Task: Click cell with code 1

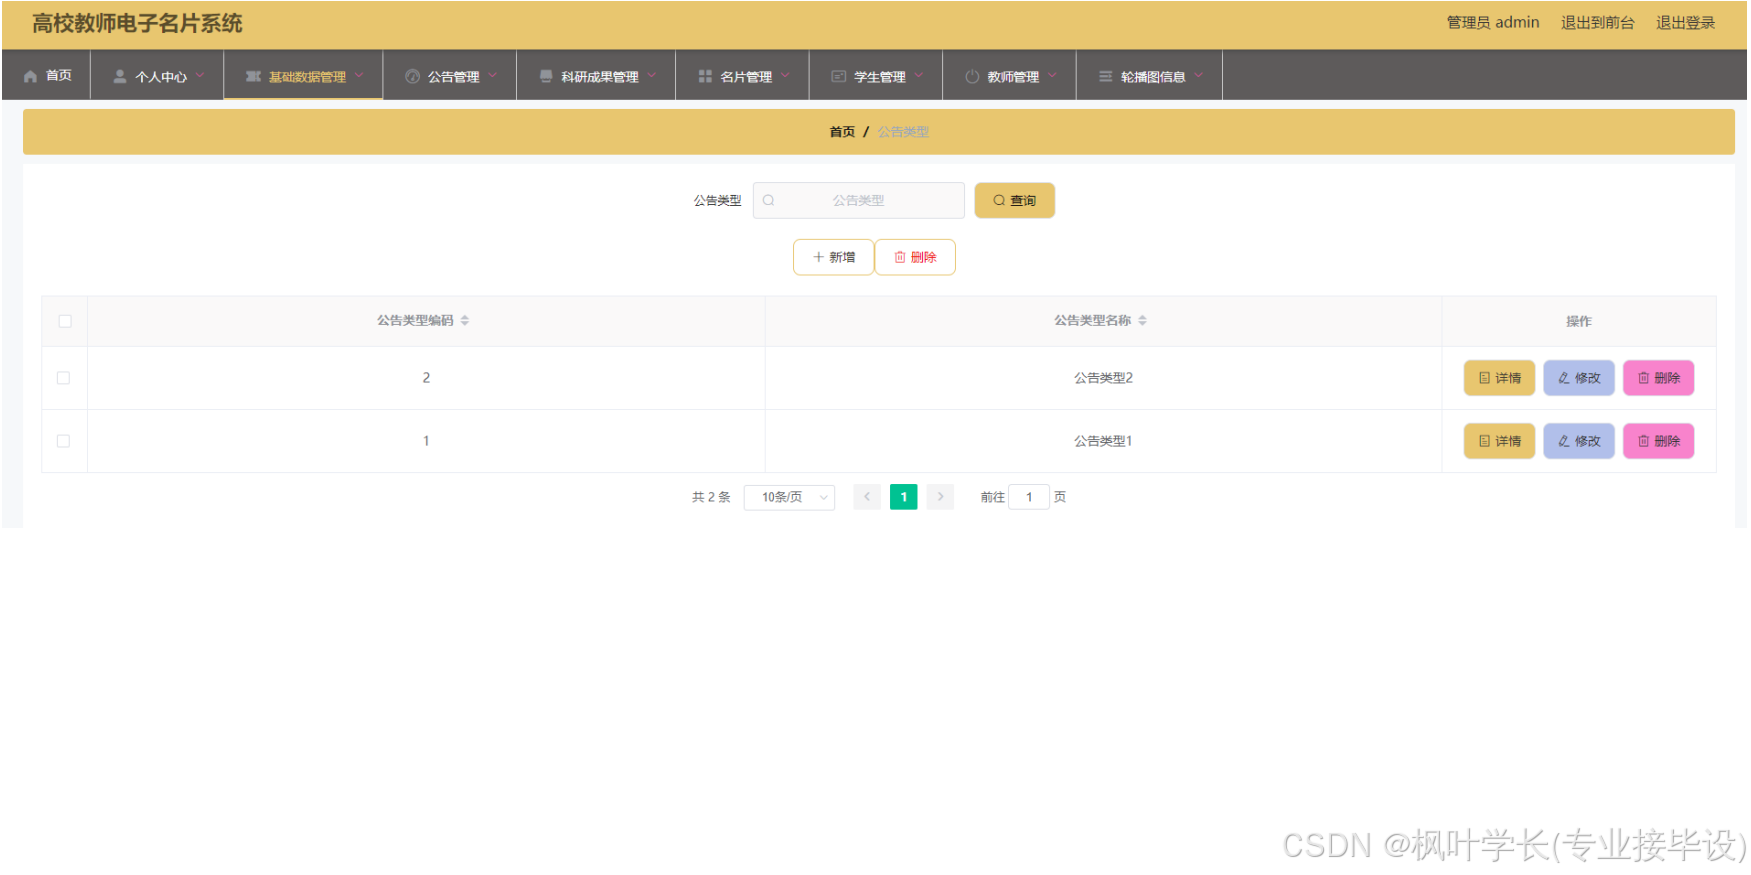Action: click(426, 441)
